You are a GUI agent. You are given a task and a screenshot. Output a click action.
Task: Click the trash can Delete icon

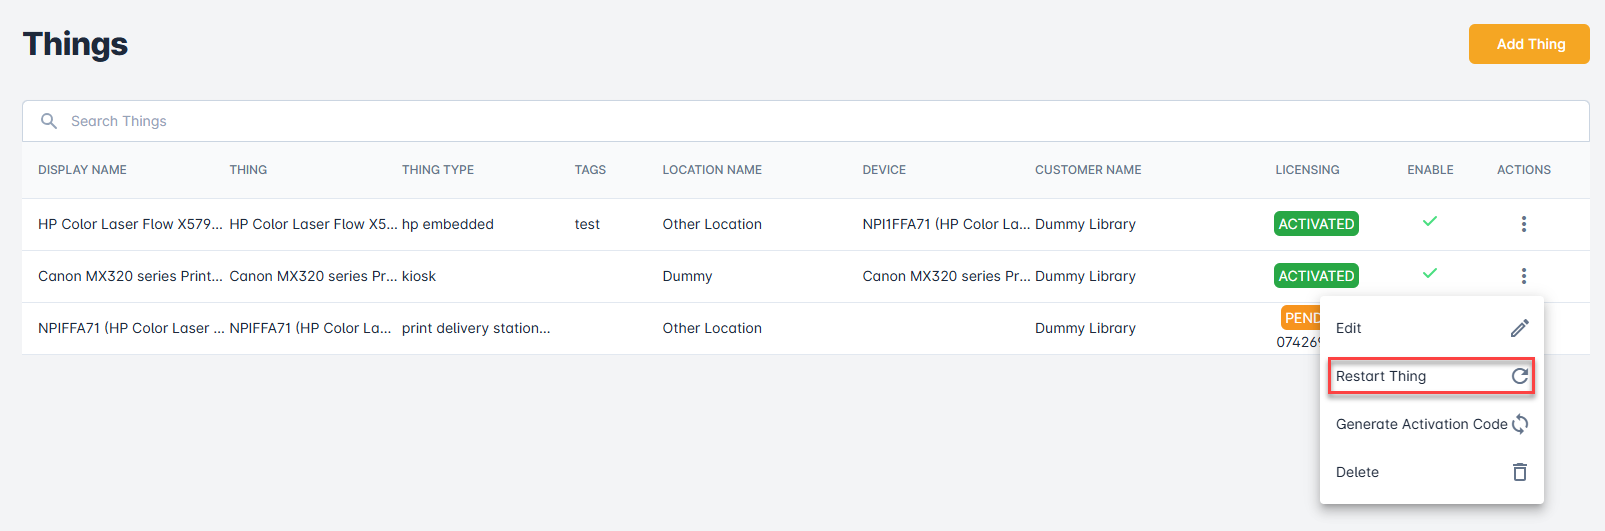click(x=1519, y=472)
